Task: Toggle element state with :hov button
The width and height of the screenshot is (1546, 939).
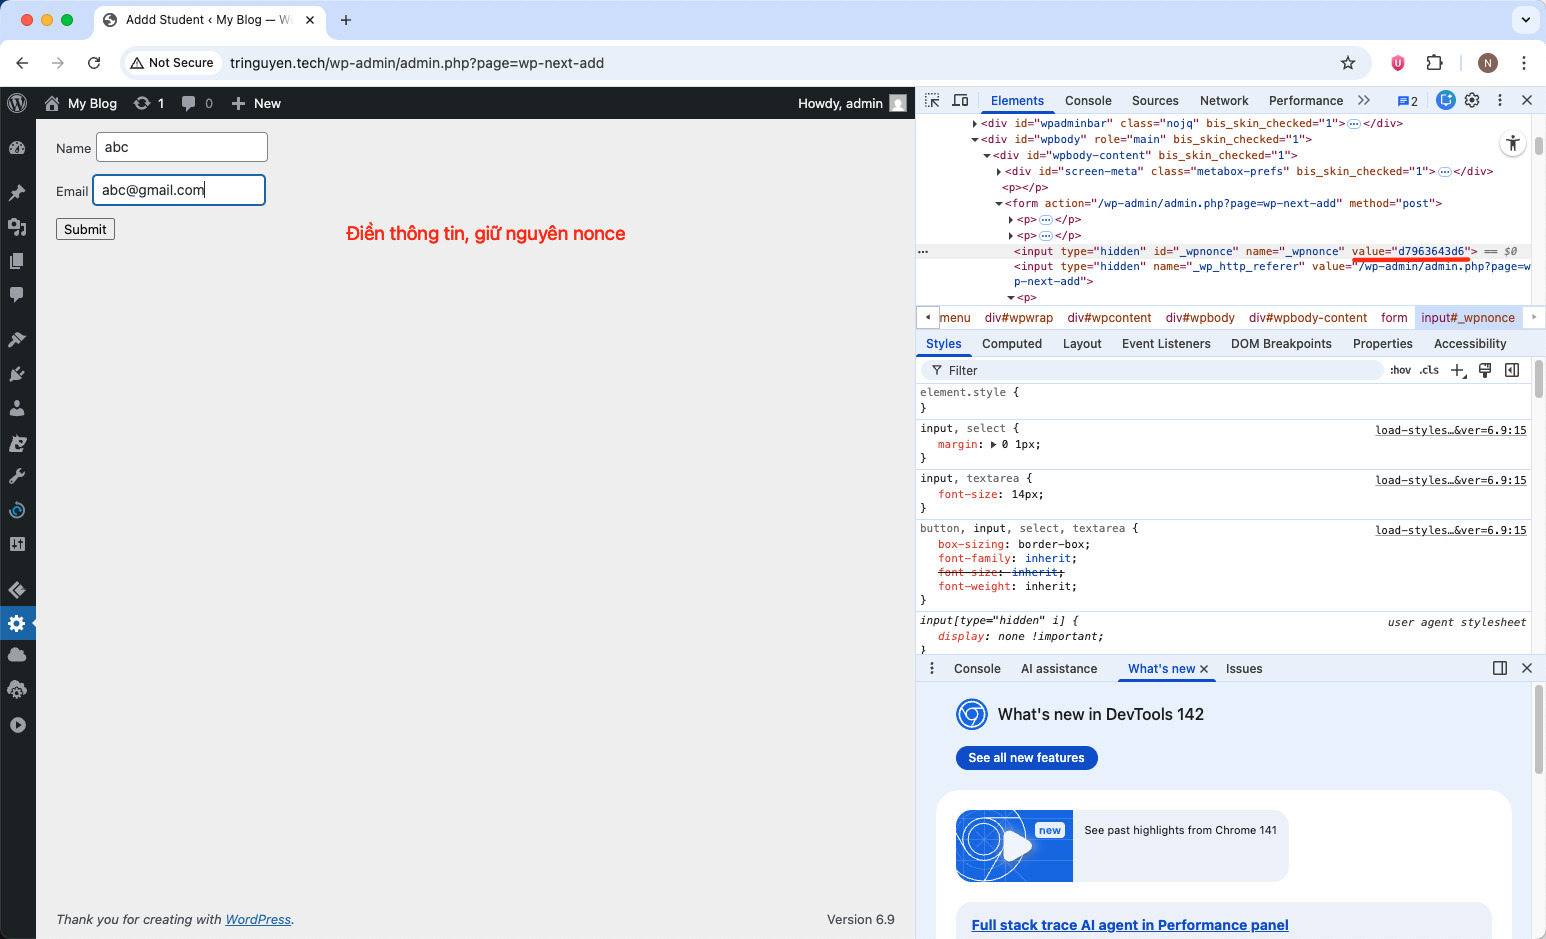Action: [x=1400, y=370]
